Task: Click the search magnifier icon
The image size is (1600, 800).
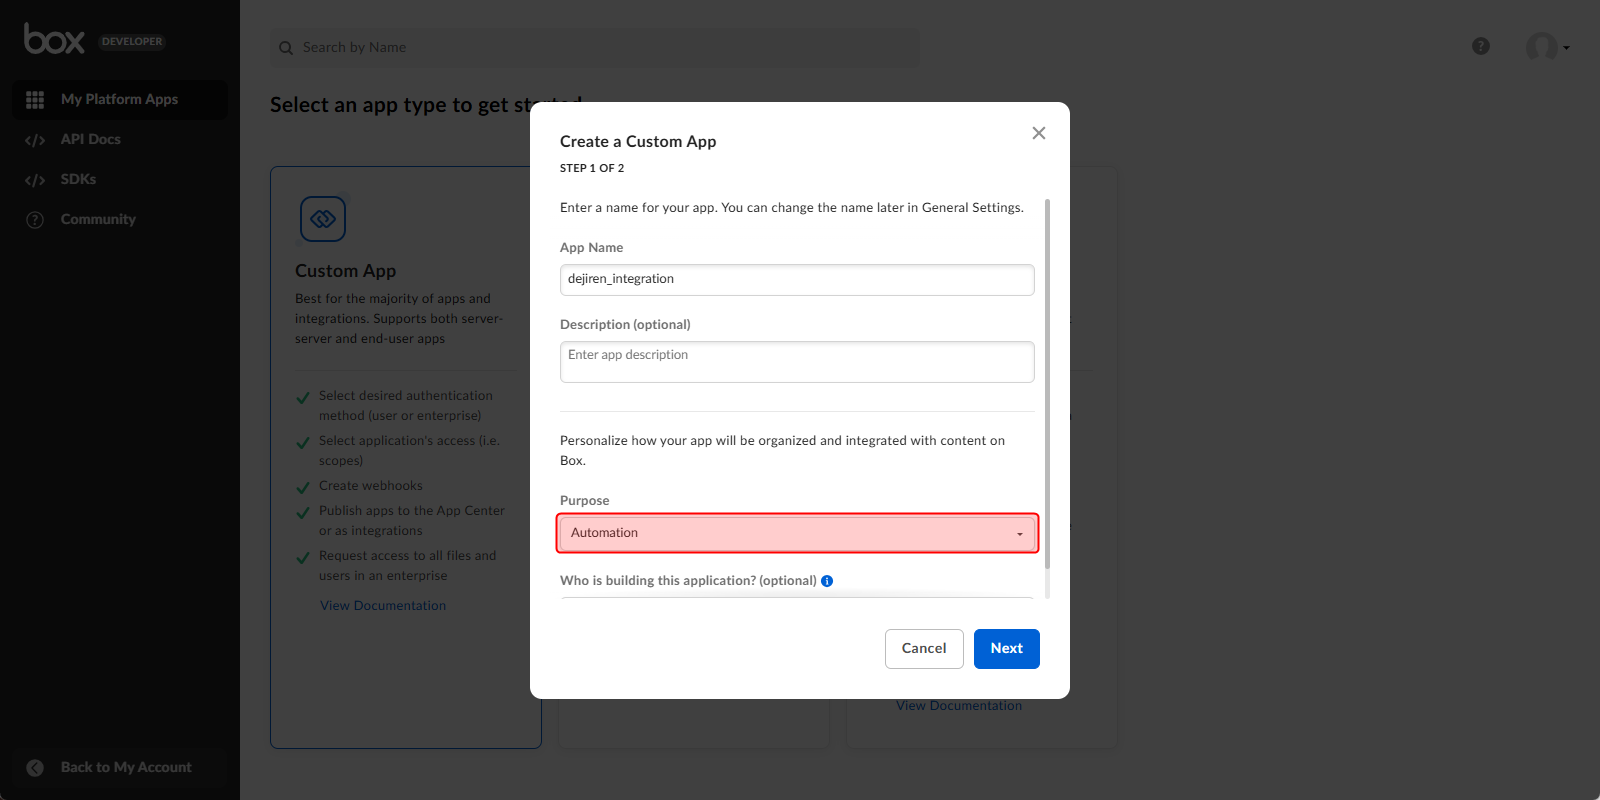Action: (286, 48)
